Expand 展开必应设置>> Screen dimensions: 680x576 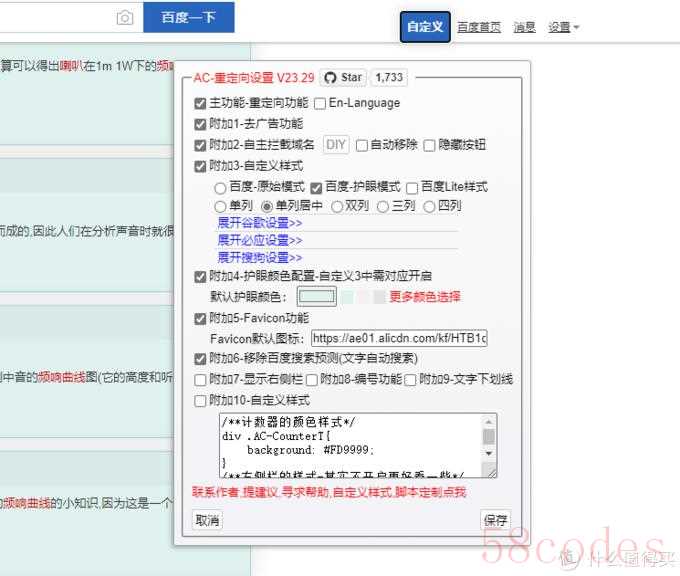(x=260, y=240)
